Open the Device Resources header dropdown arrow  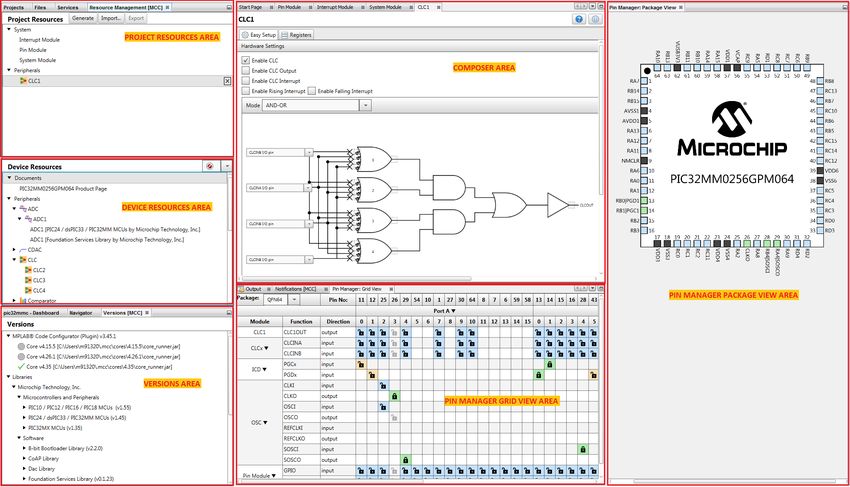click(x=227, y=166)
